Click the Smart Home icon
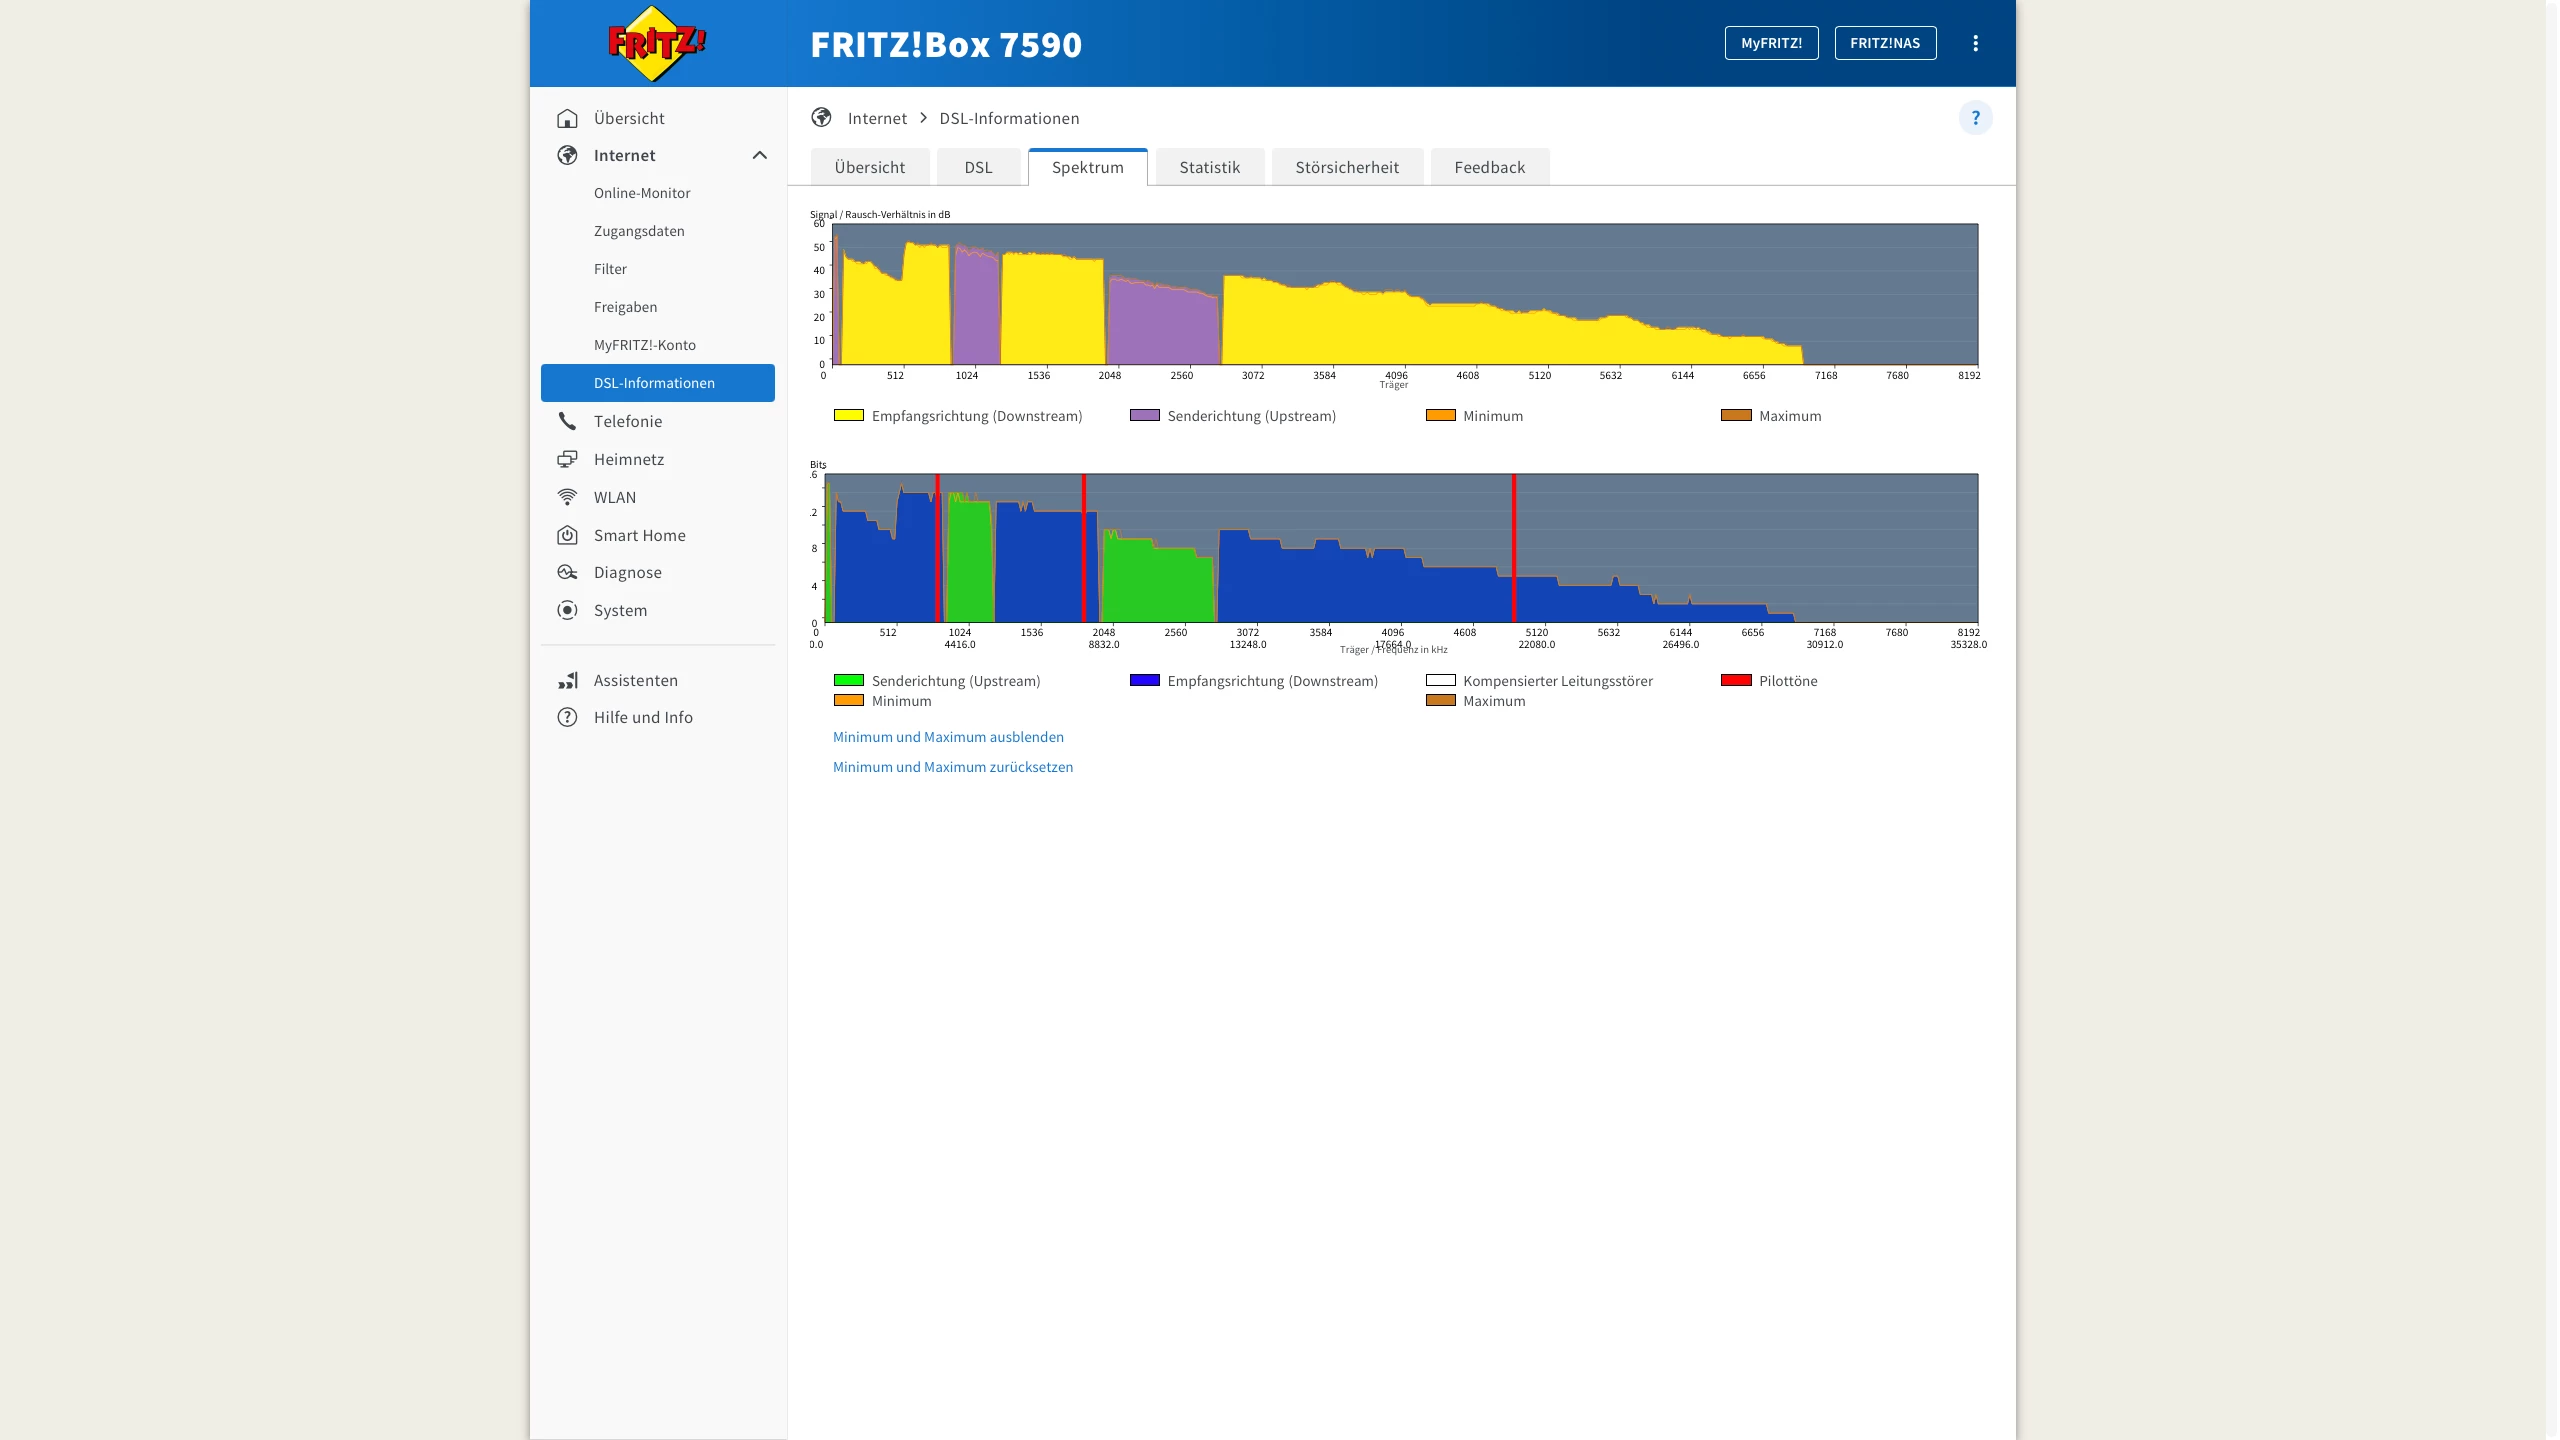This screenshot has width=2560, height=1440. tap(567, 535)
